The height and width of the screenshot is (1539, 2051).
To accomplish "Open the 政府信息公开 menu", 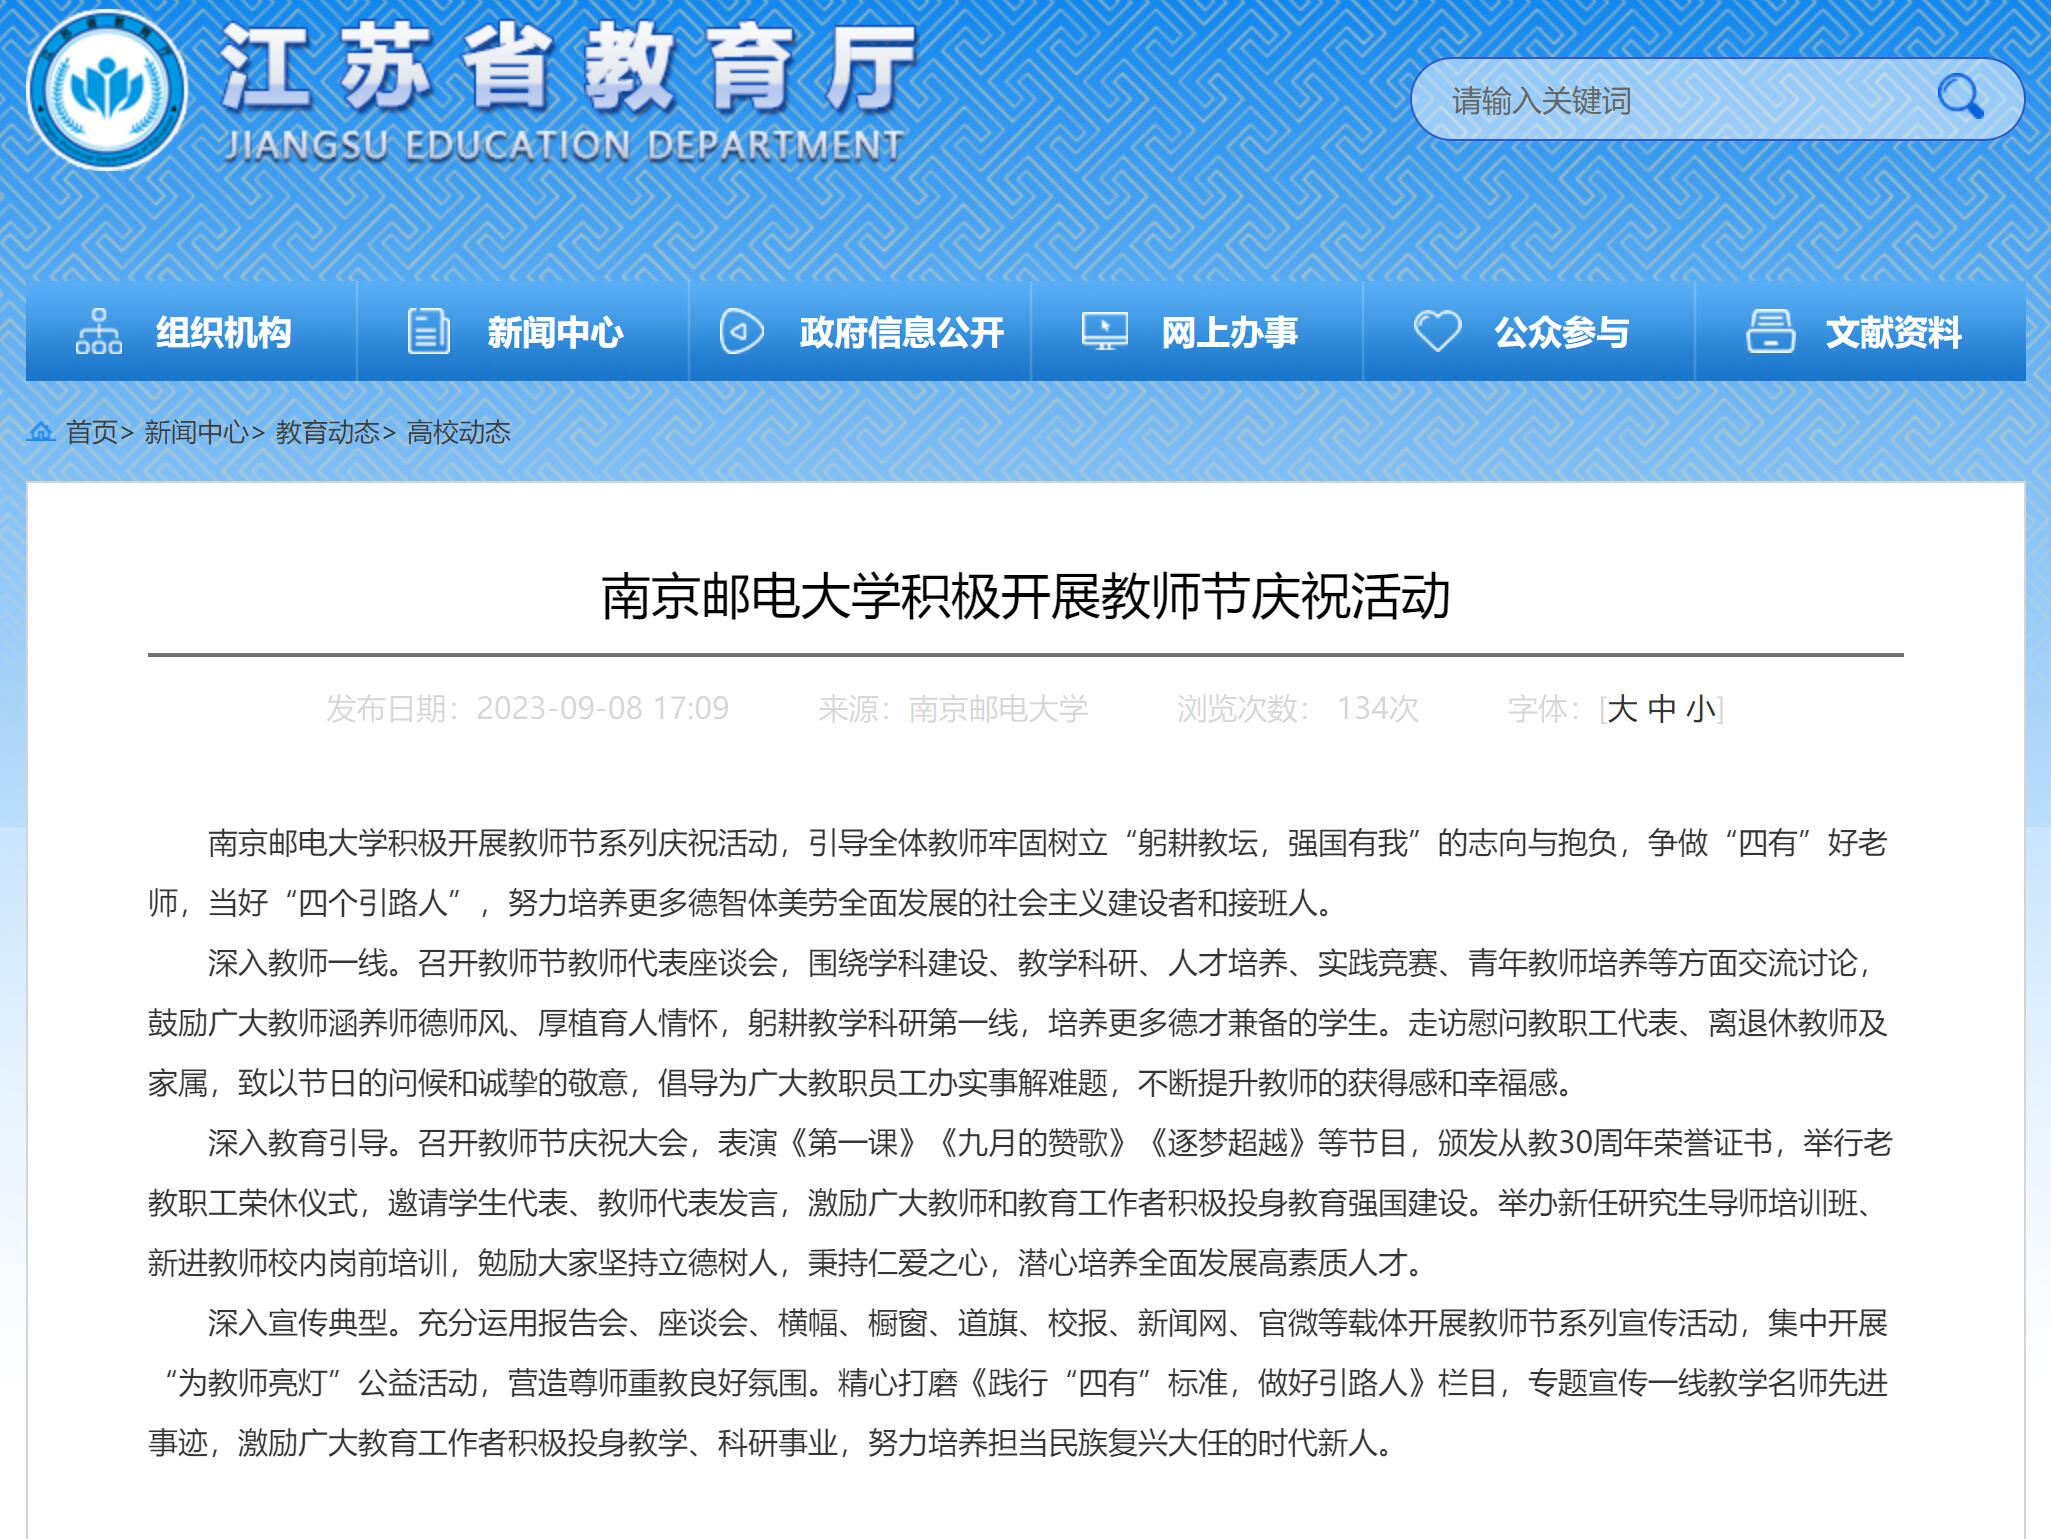I will pyautogui.click(x=900, y=332).
